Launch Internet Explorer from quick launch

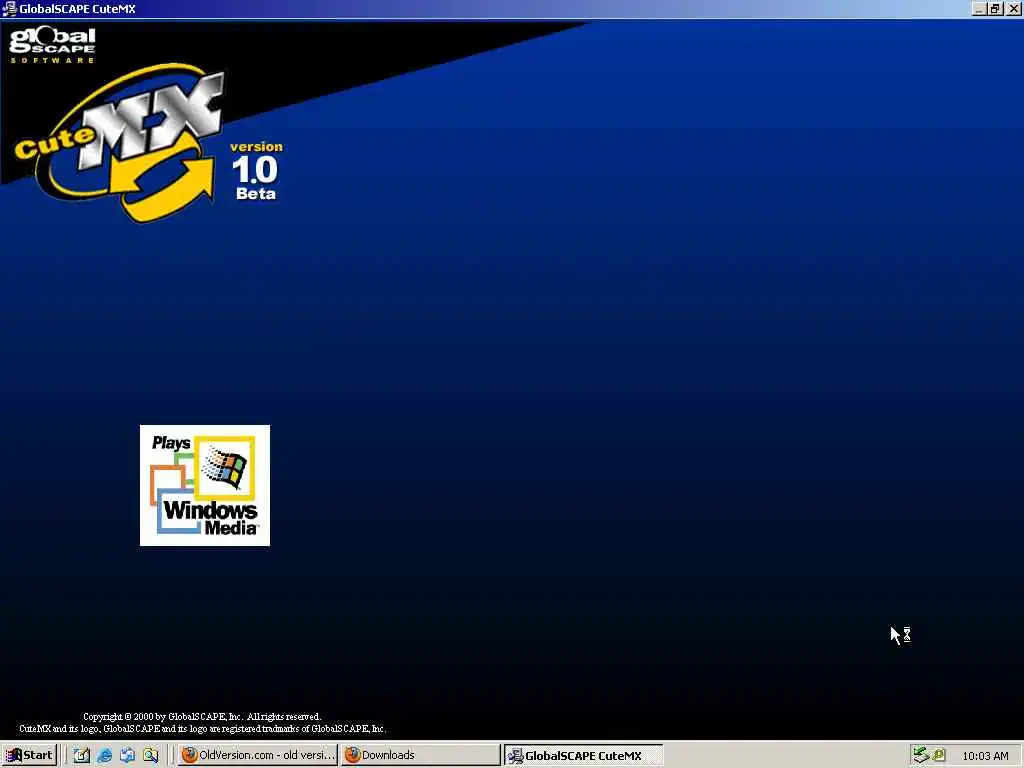tap(104, 756)
